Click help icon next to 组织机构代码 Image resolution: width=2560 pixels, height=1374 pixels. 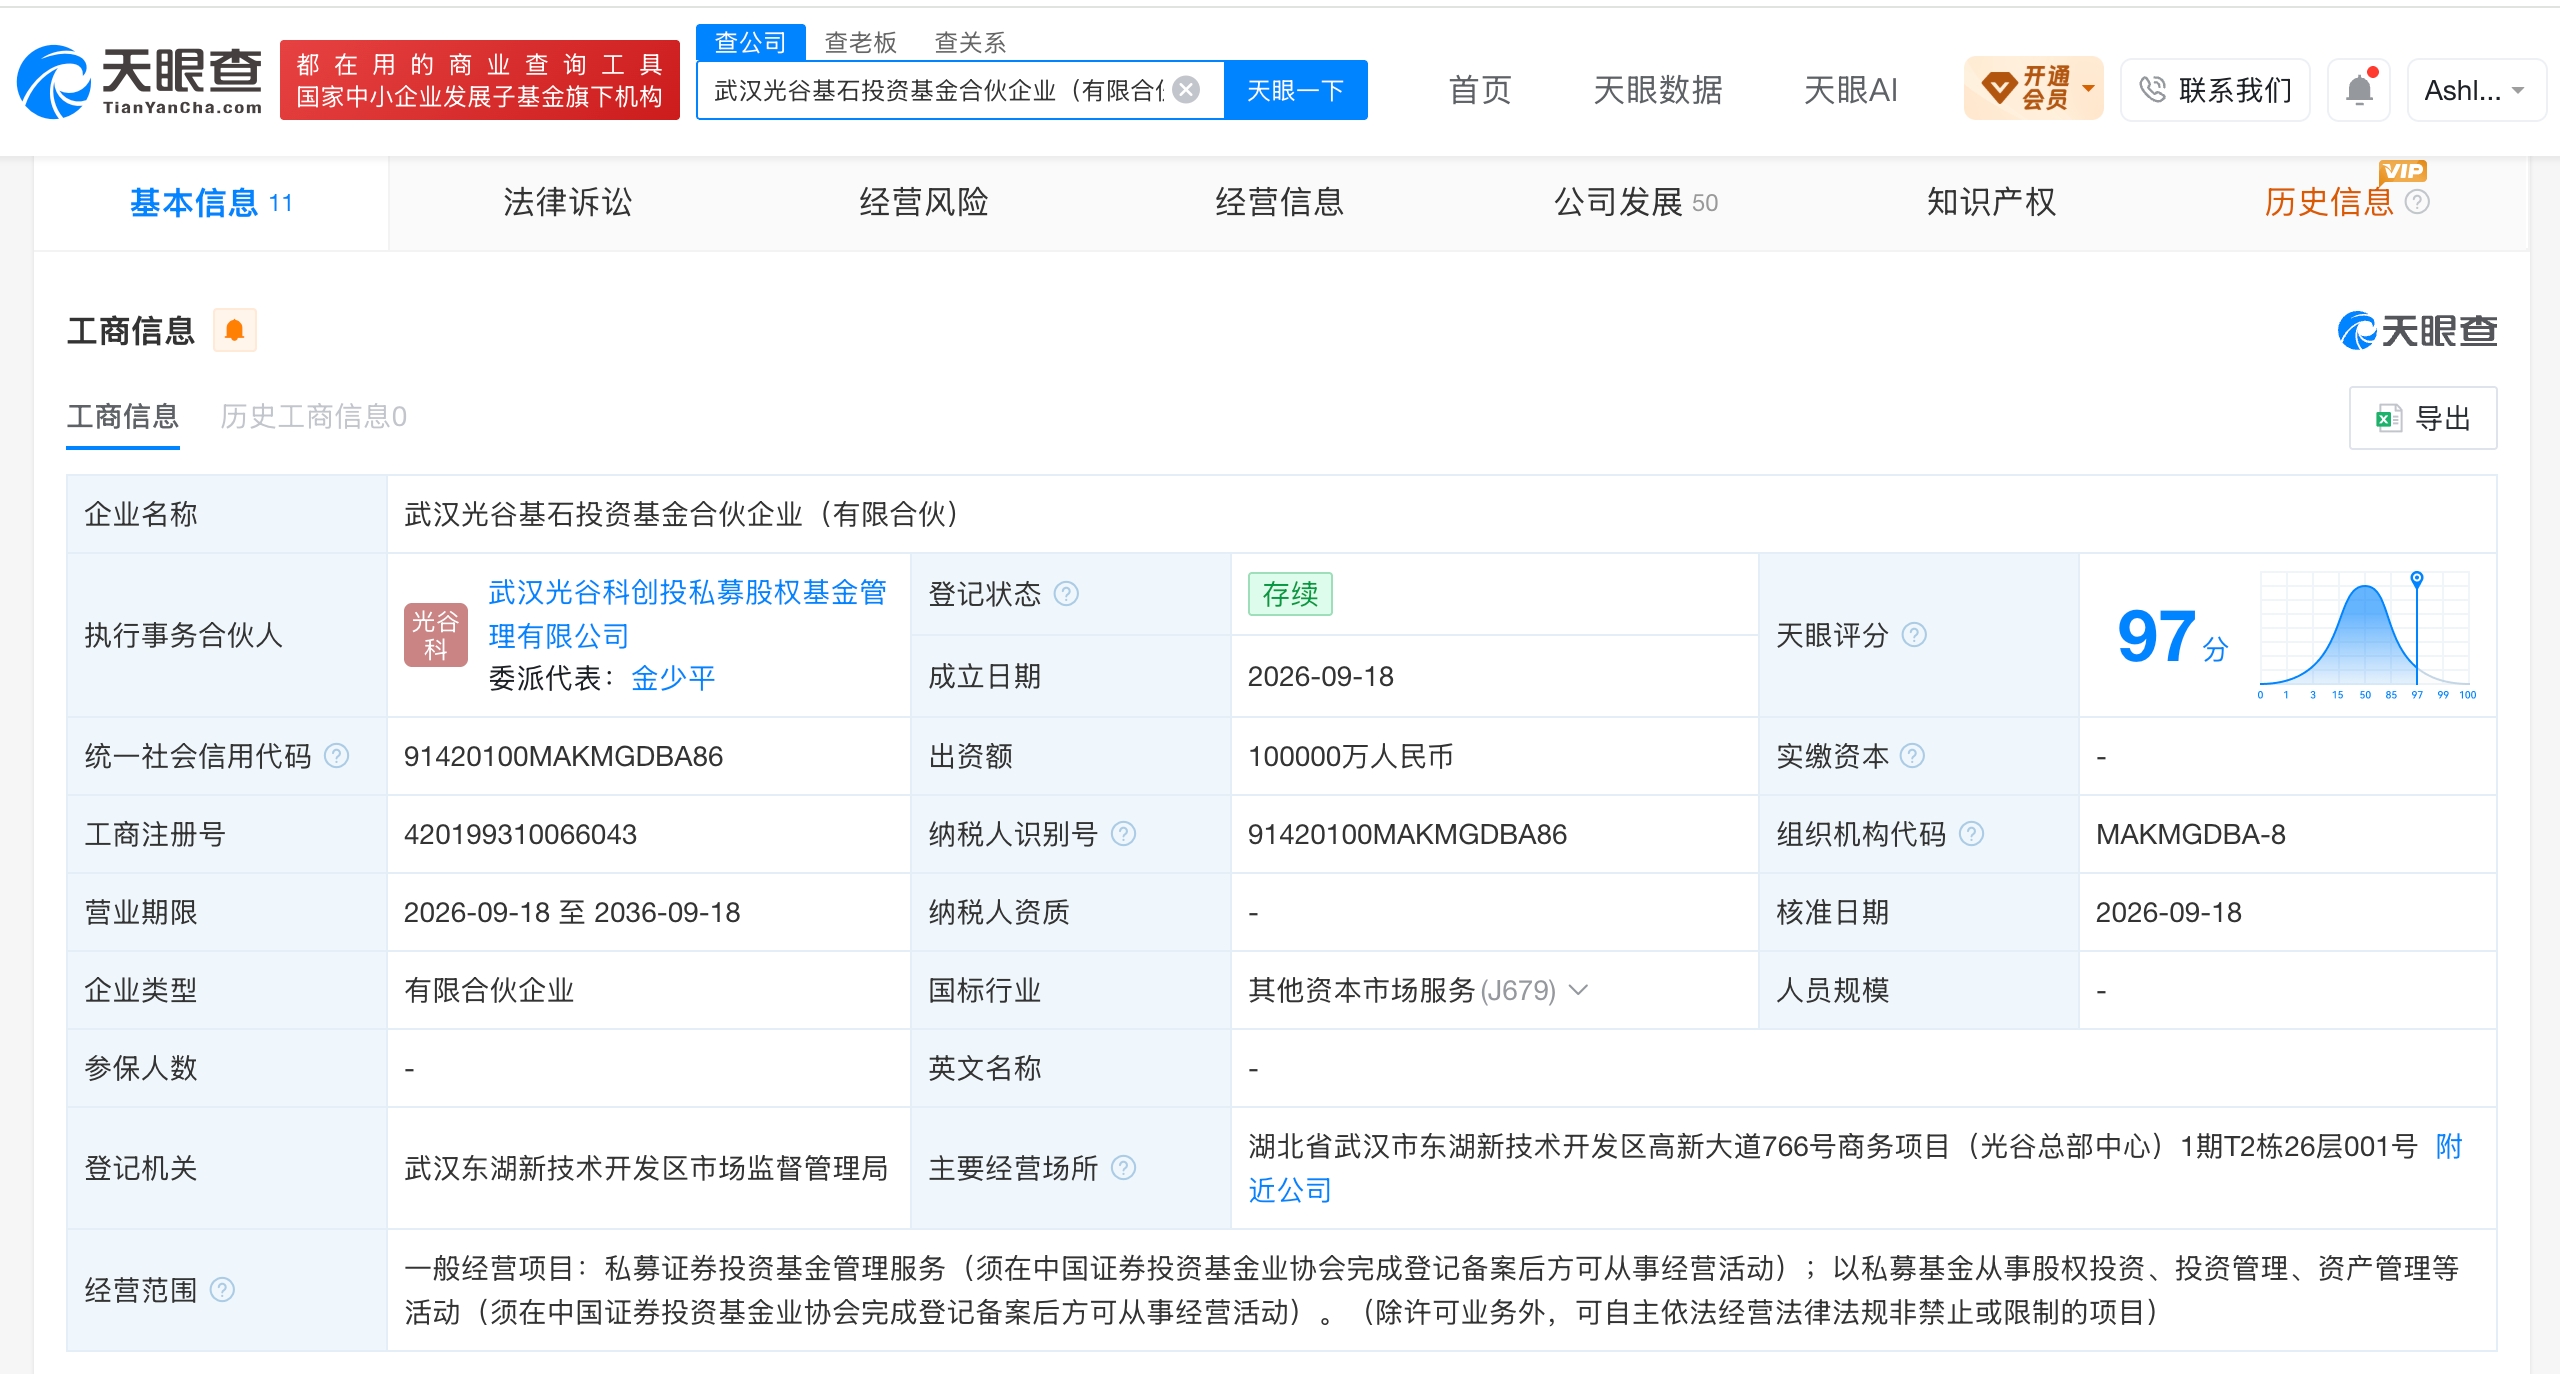coord(1971,834)
